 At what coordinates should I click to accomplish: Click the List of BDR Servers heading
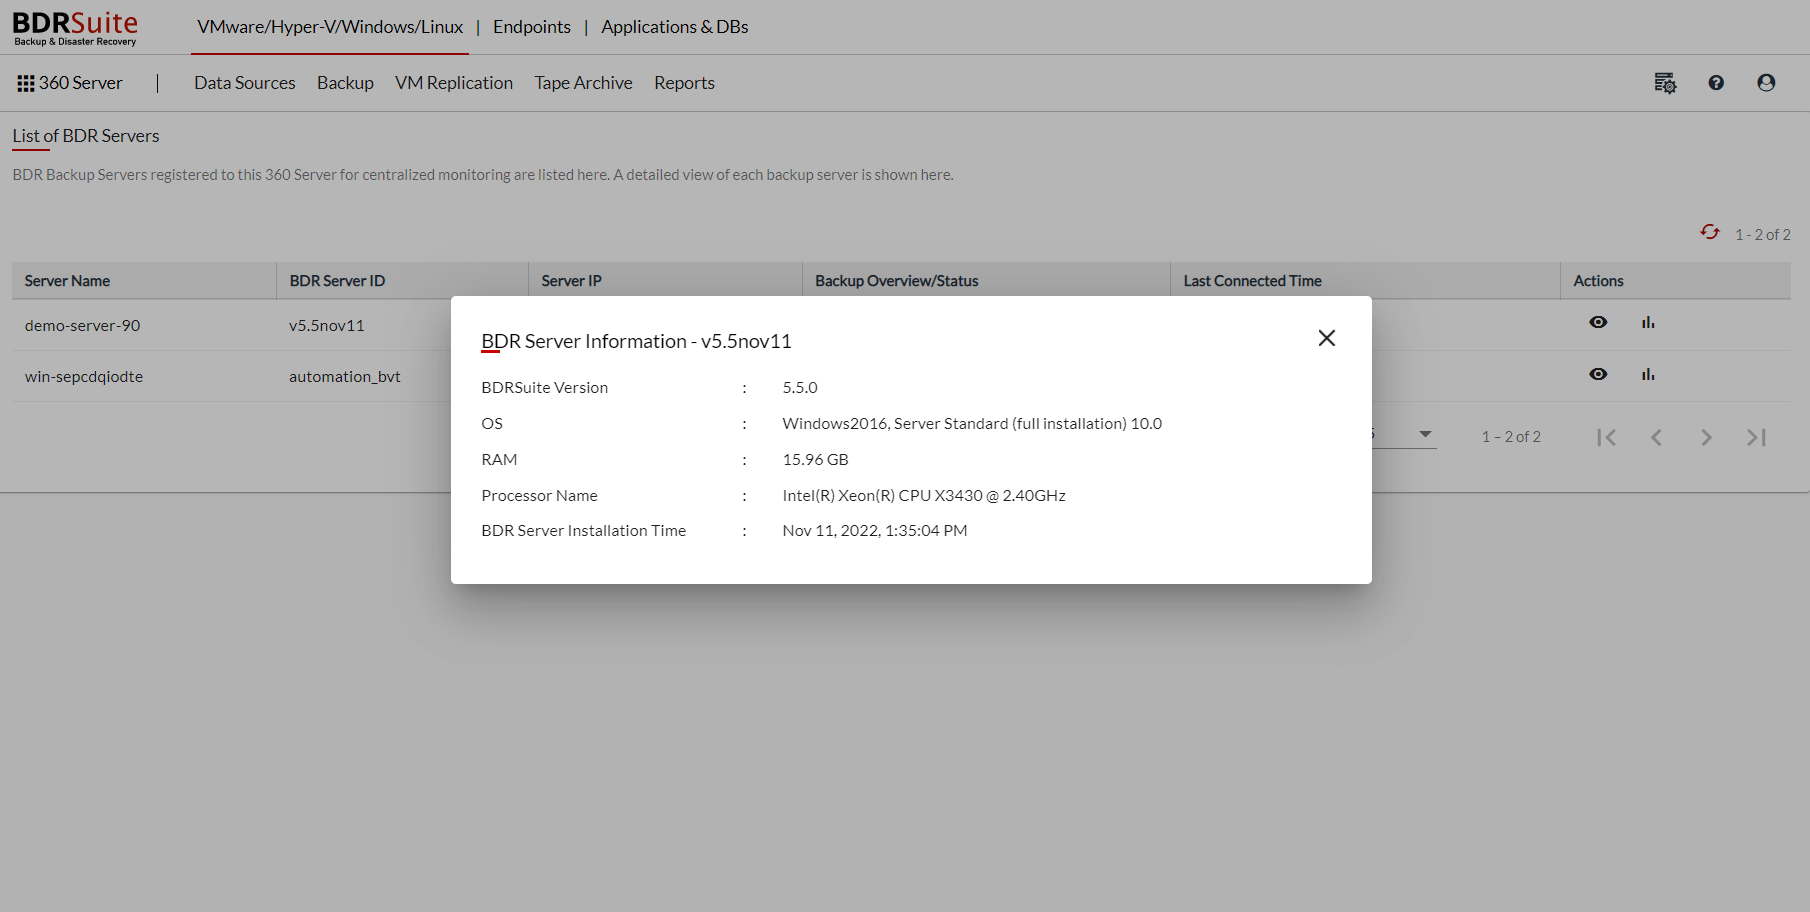coord(86,136)
